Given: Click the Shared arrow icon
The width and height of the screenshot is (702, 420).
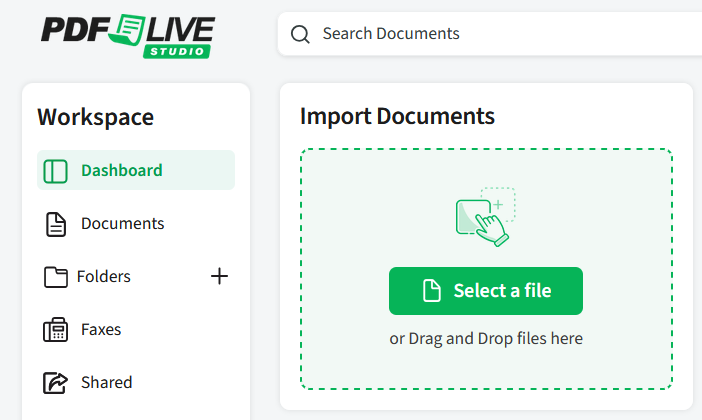Looking at the screenshot, I should pyautogui.click(x=56, y=383).
